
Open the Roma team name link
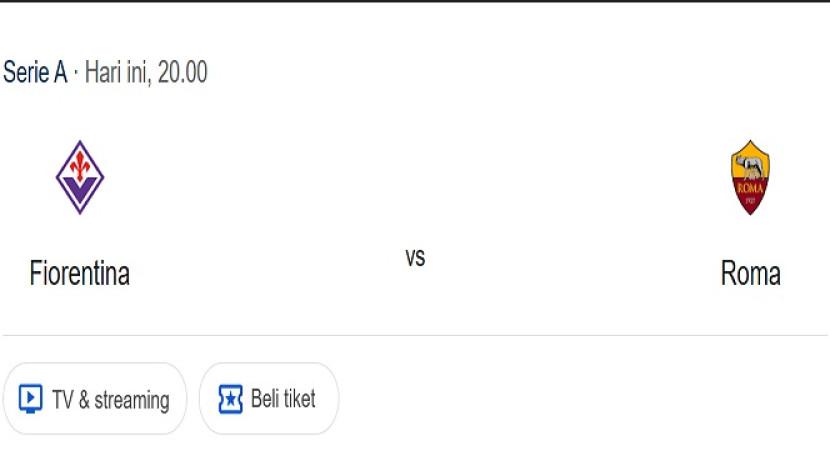[750, 273]
